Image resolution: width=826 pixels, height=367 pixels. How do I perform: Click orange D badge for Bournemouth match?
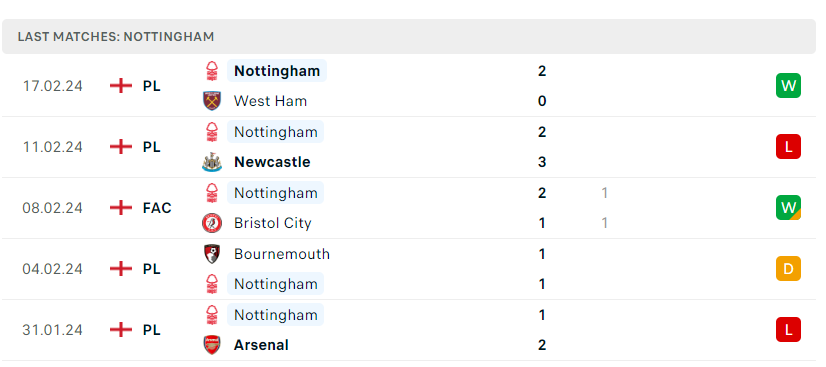point(788,269)
